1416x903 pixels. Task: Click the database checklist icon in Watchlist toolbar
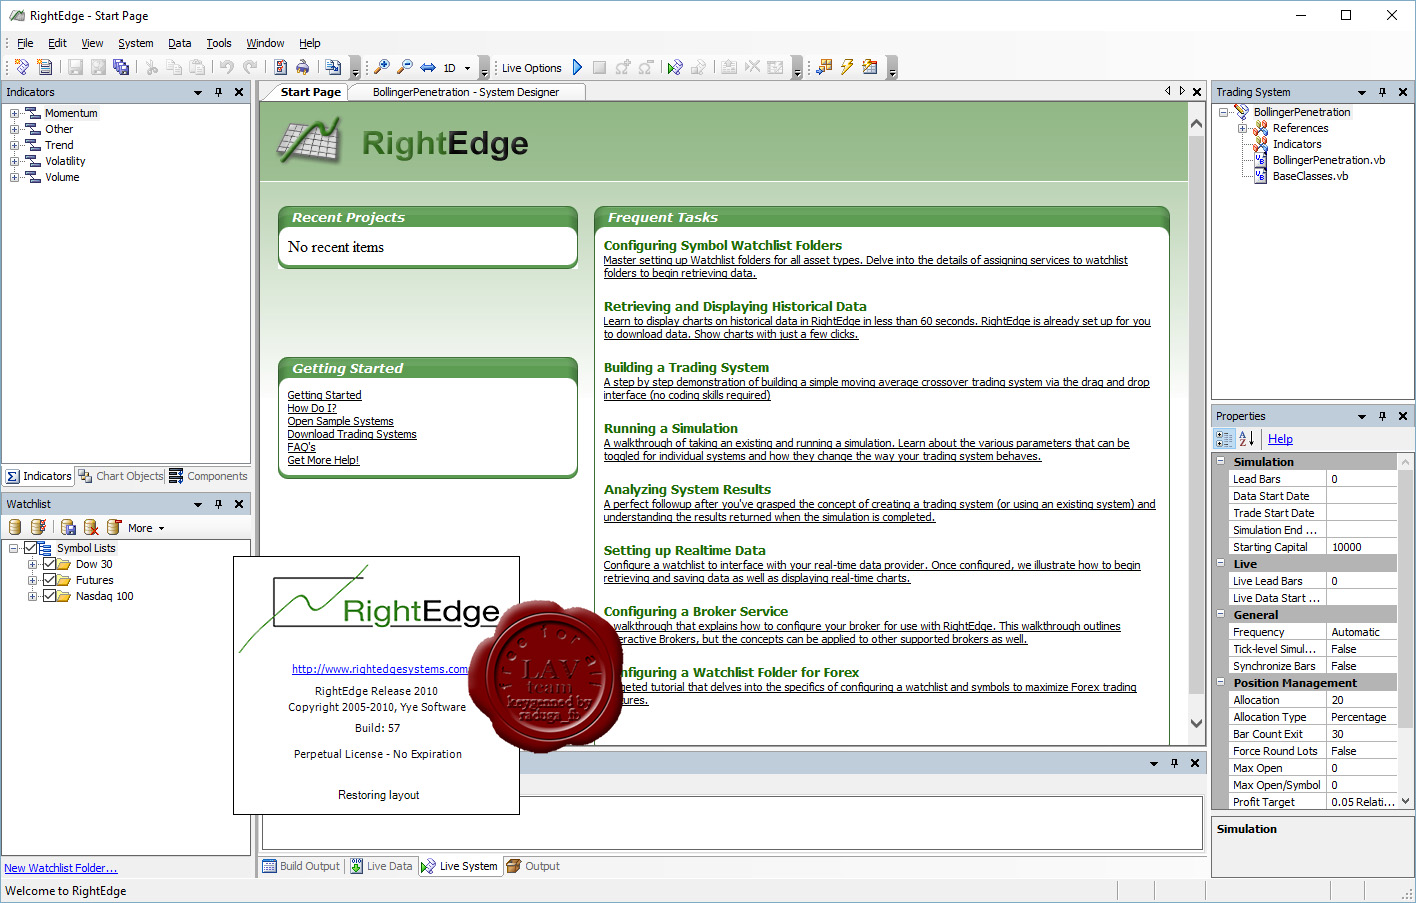[x=38, y=527]
